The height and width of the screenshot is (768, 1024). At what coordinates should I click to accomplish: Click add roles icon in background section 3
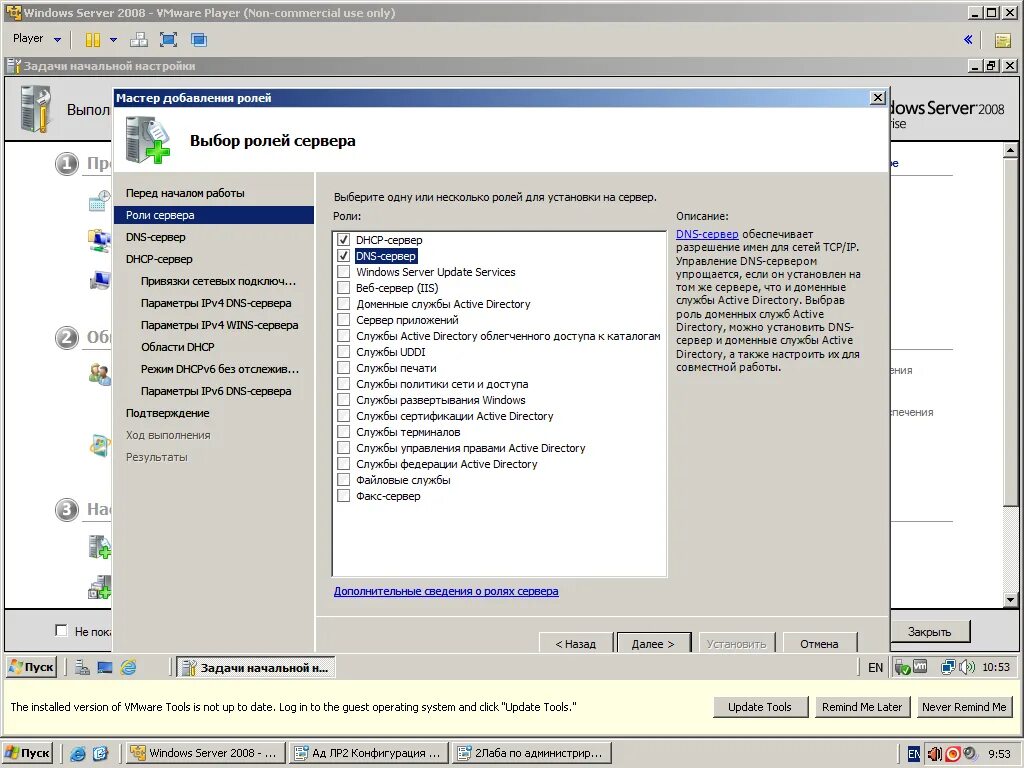(99, 547)
